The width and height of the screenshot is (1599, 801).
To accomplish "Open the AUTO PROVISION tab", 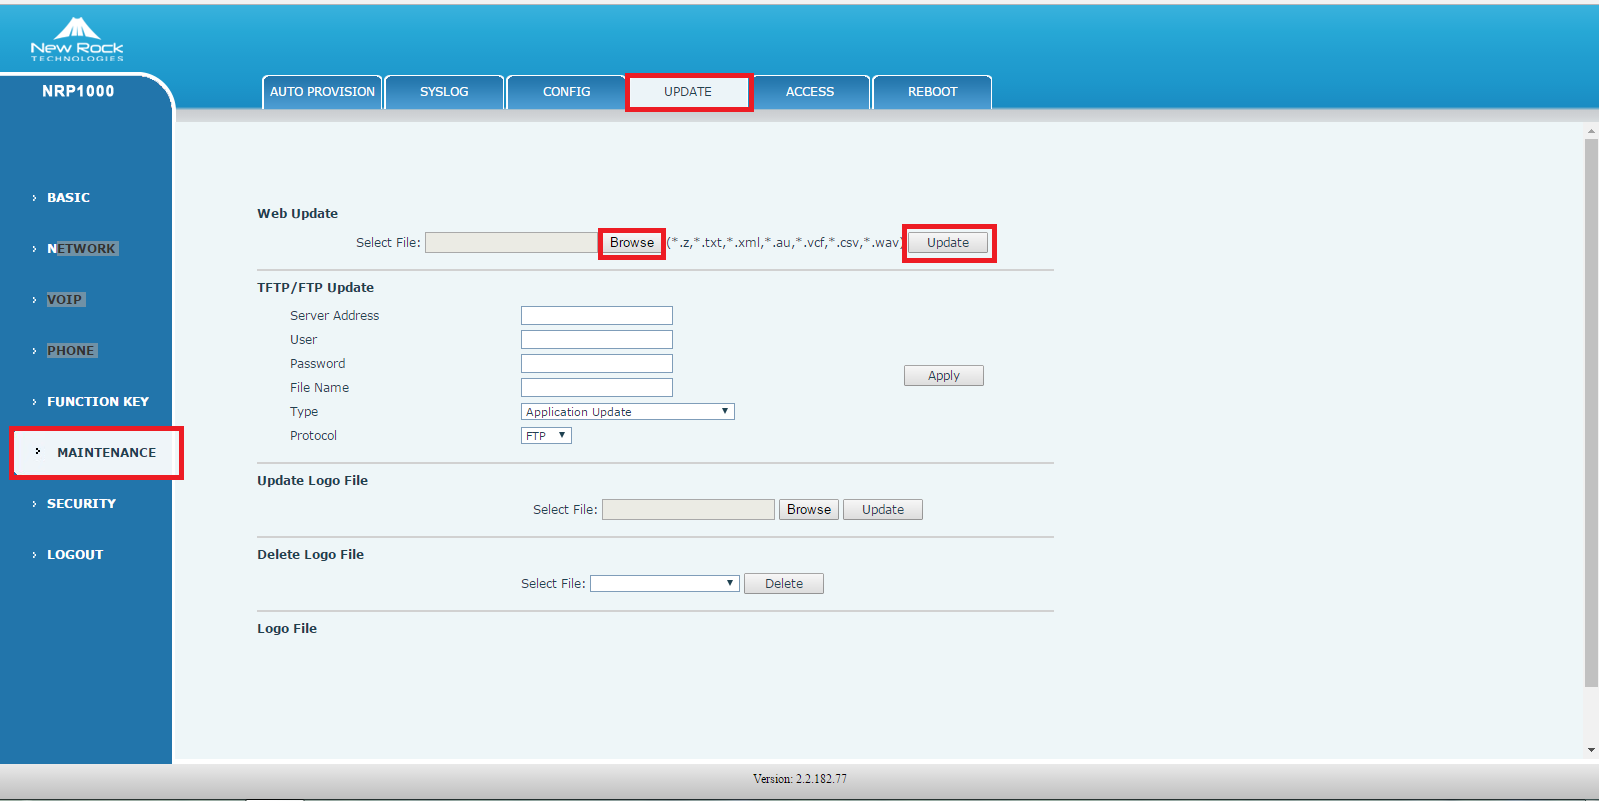I will [322, 92].
